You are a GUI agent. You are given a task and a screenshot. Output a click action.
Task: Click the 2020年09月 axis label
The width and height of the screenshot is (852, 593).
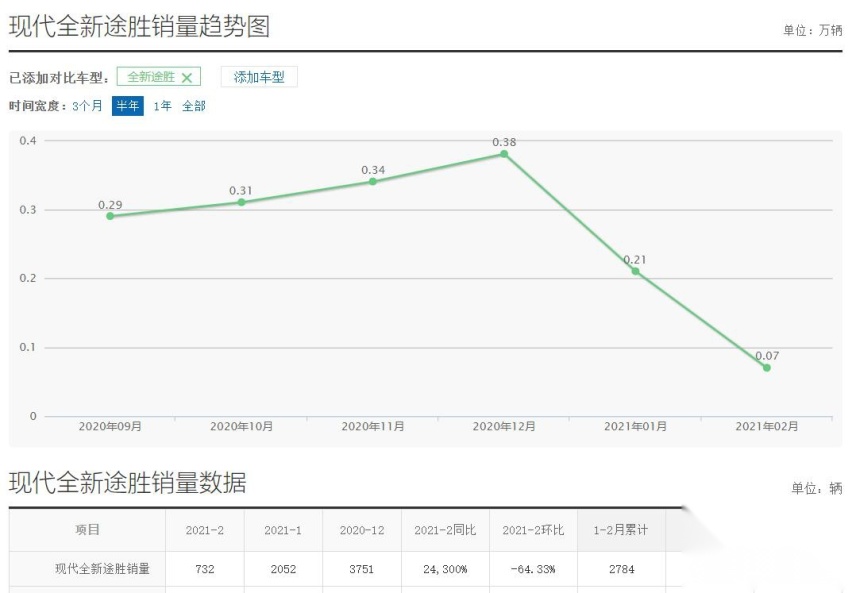(x=110, y=426)
